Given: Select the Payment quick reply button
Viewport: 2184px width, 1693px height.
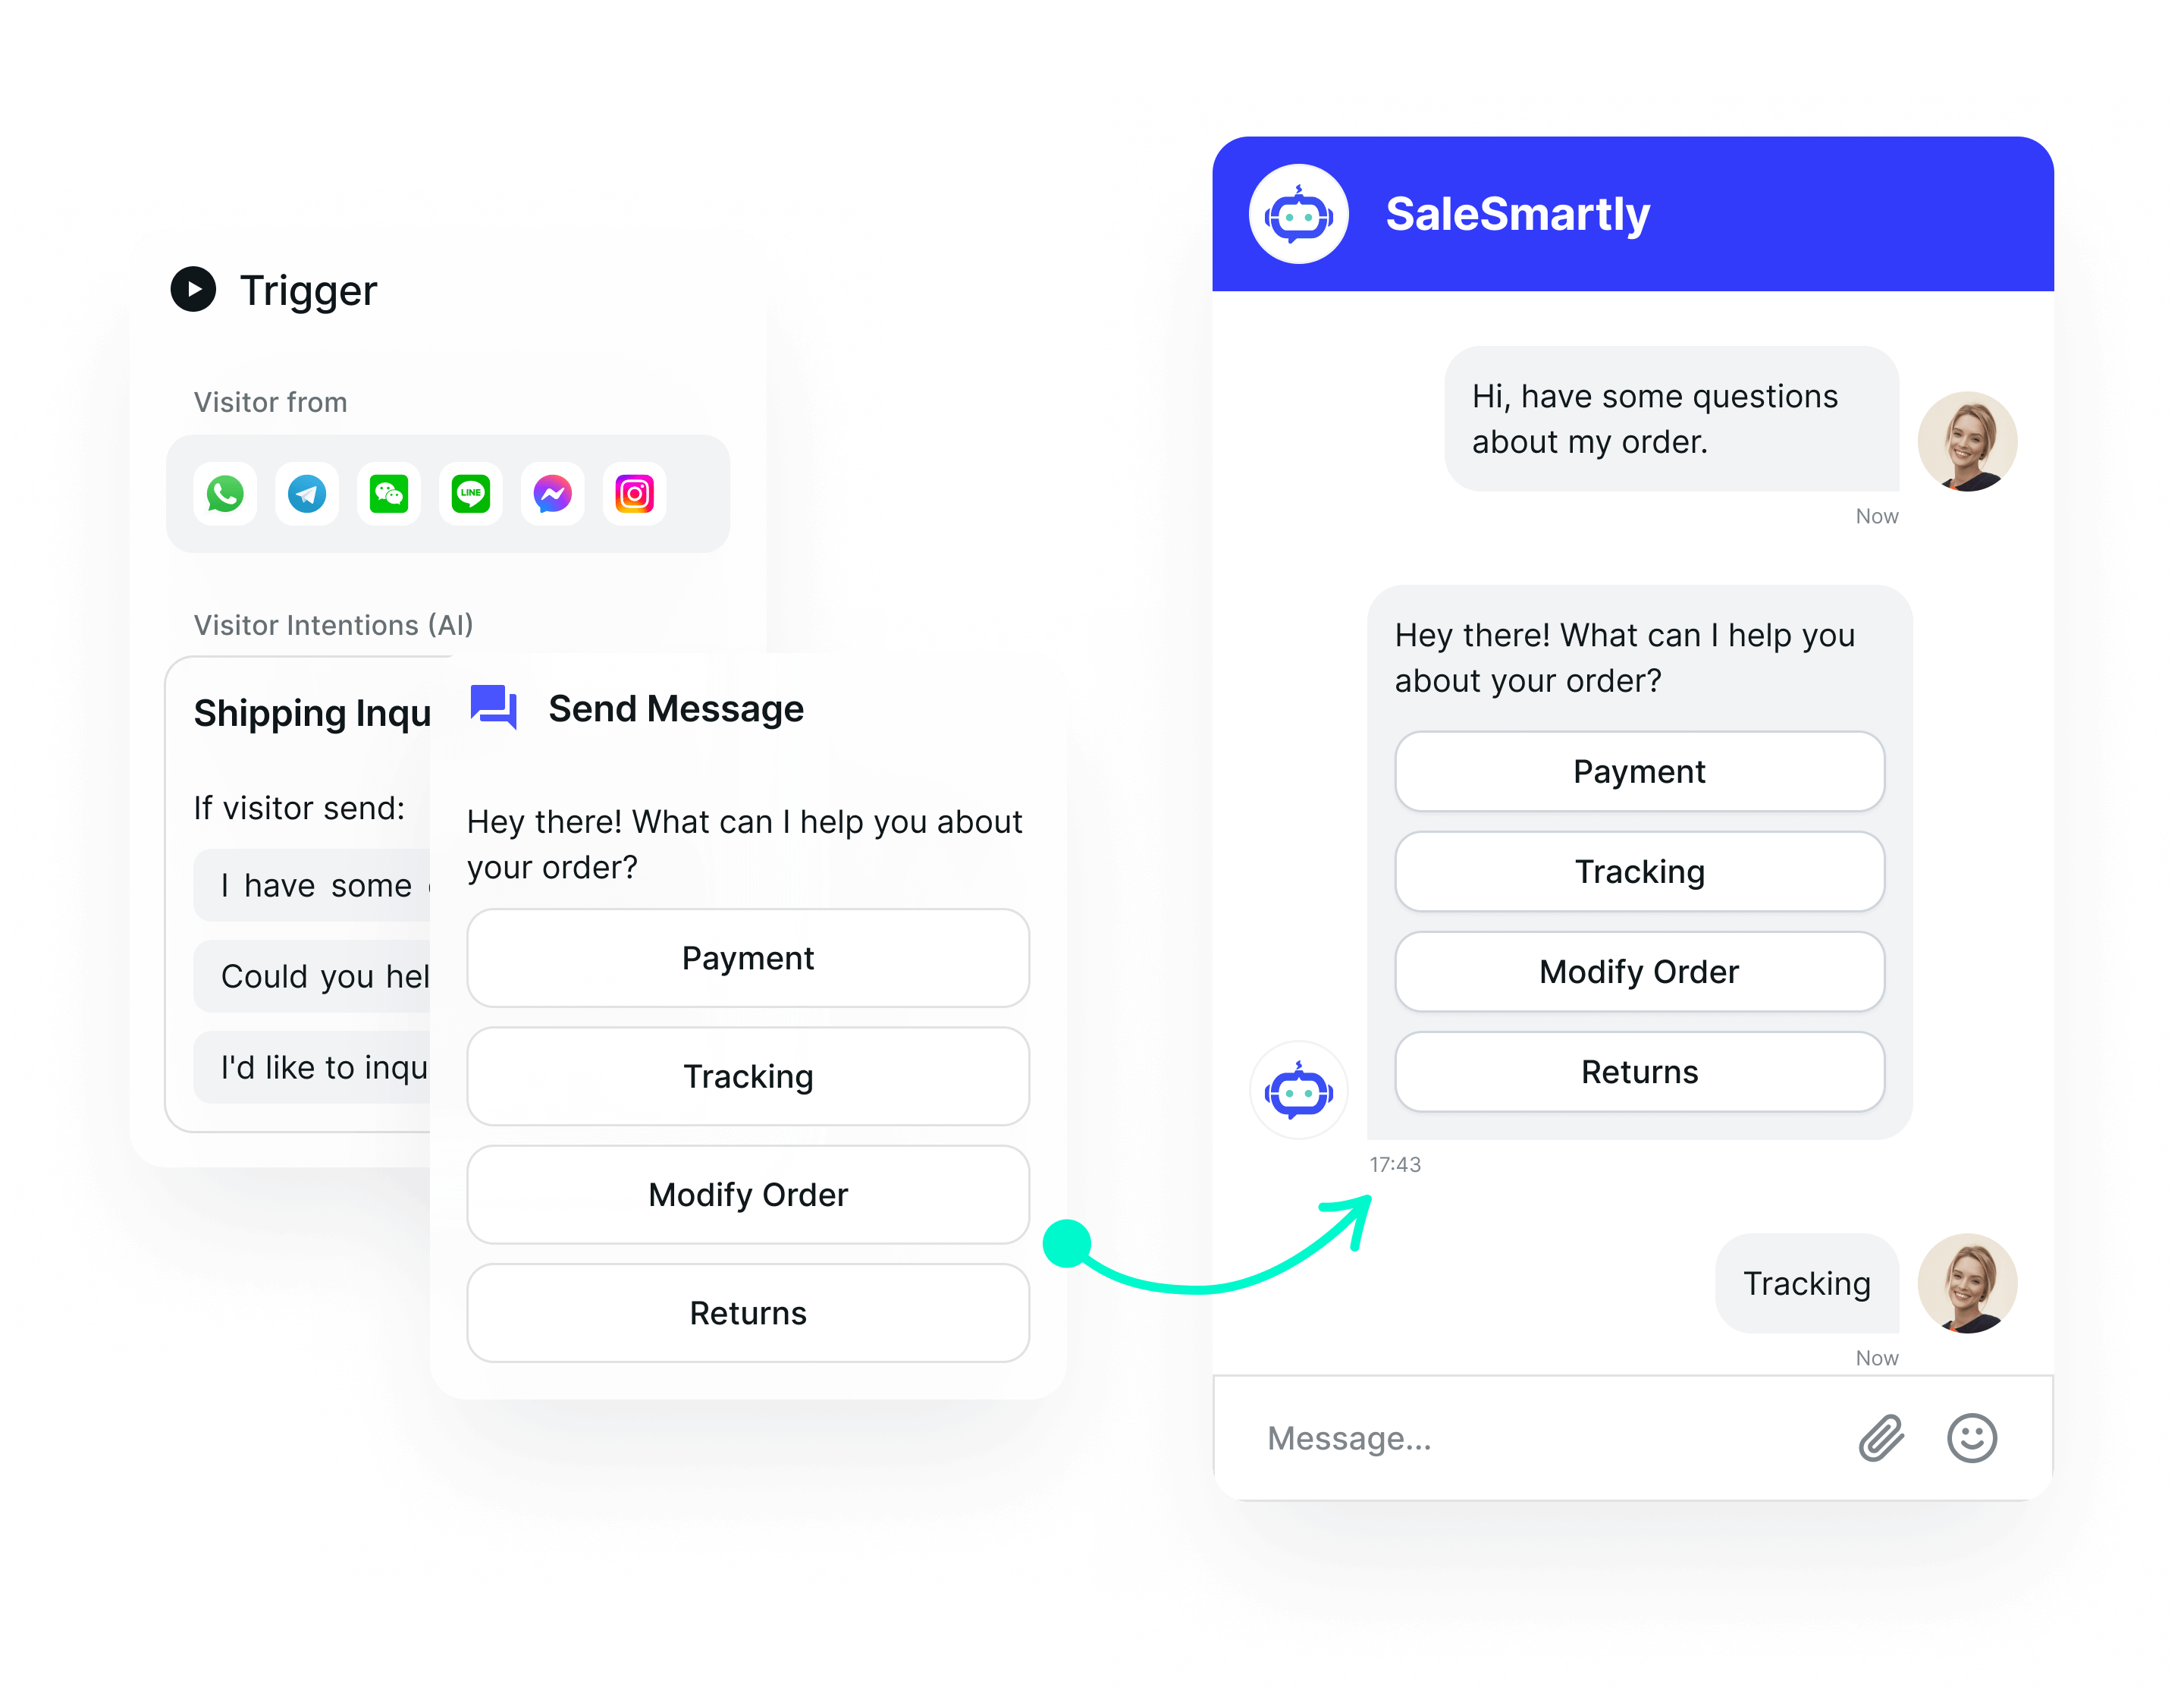Looking at the screenshot, I should tap(1640, 771).
